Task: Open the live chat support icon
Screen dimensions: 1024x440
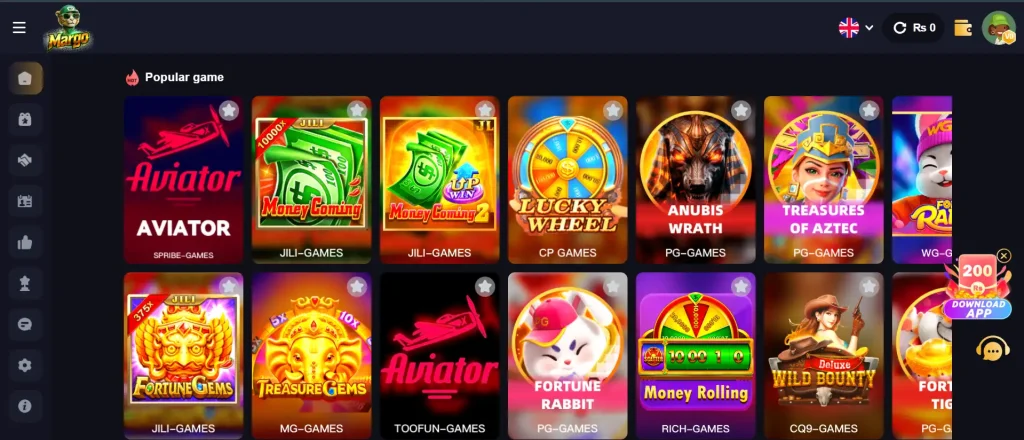Action: pos(993,351)
